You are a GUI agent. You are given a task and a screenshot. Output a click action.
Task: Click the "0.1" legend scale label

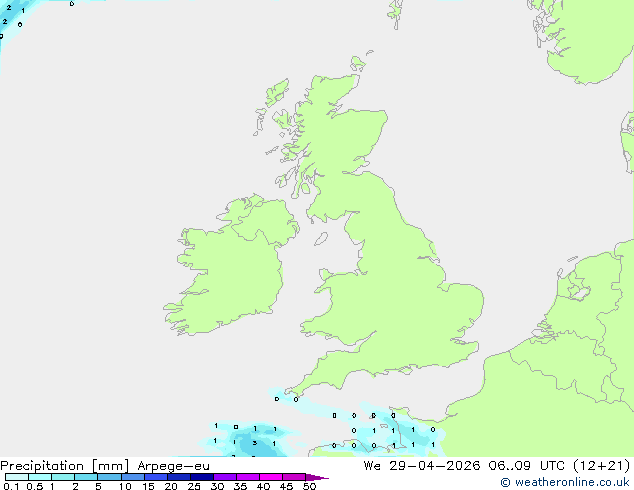coord(11,486)
